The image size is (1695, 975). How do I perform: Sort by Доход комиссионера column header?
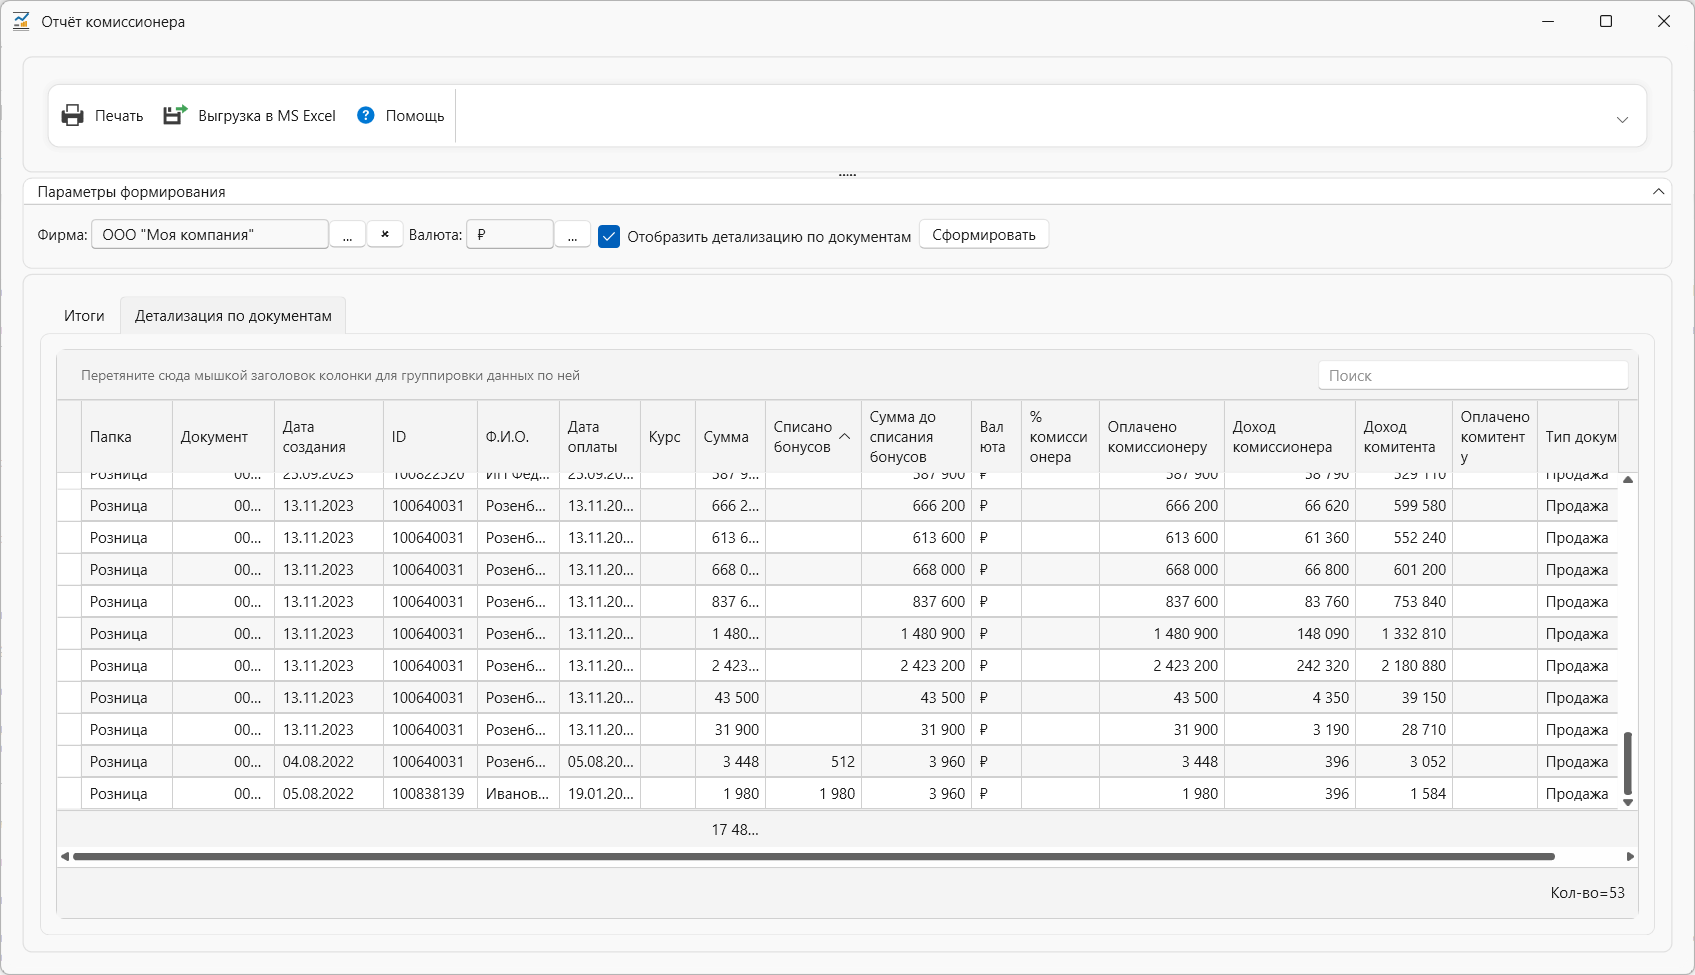[x=1290, y=437]
